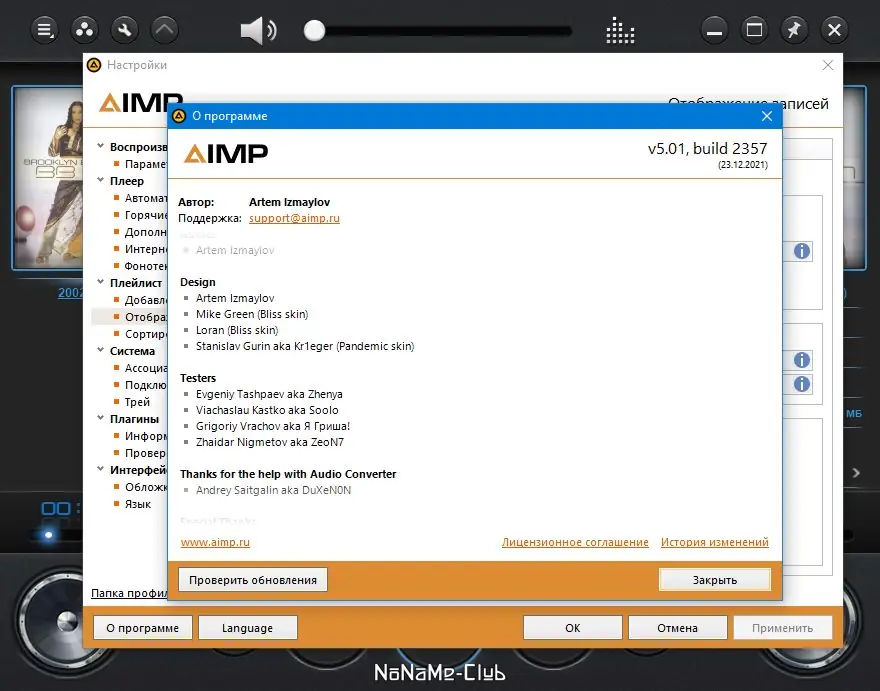
Task: Select the Проверка tree item under Плагины
Action: pos(145,453)
